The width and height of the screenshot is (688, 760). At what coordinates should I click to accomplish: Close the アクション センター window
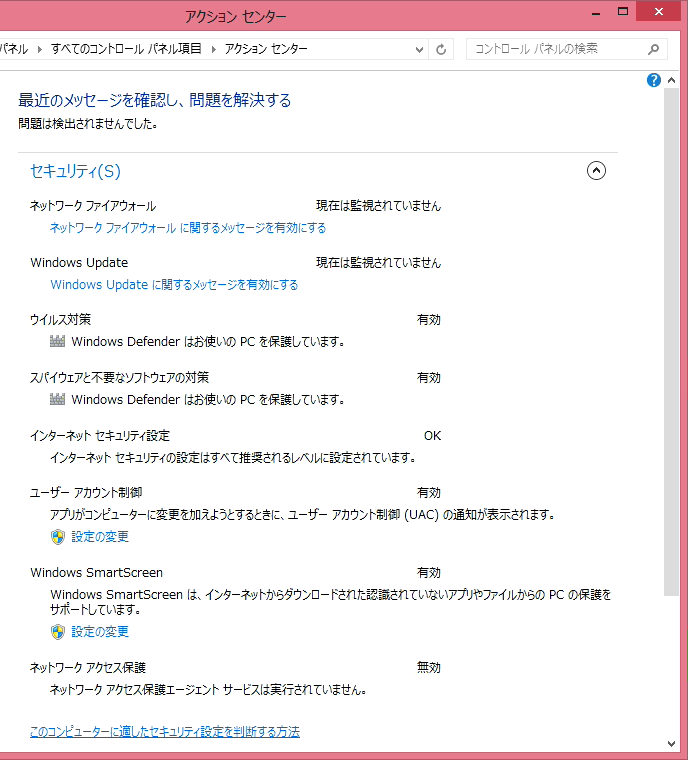[x=658, y=12]
